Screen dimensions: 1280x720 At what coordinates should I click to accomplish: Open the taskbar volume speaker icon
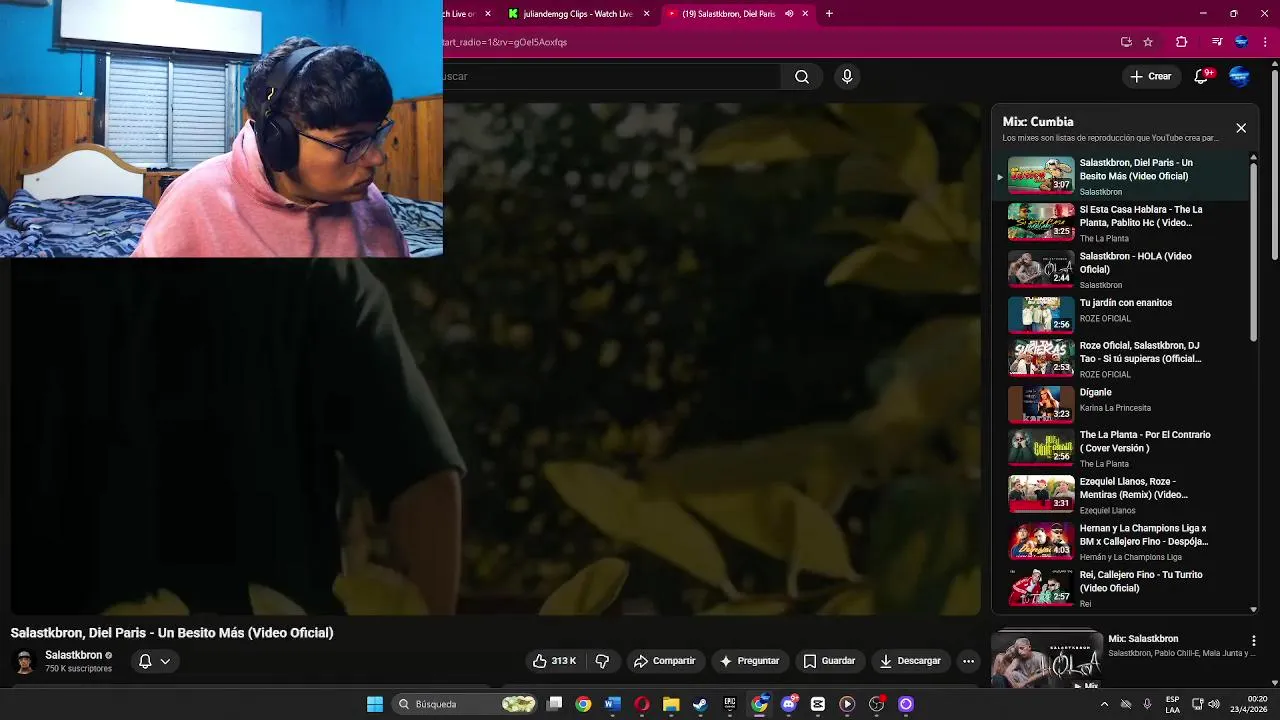pos(1214,704)
